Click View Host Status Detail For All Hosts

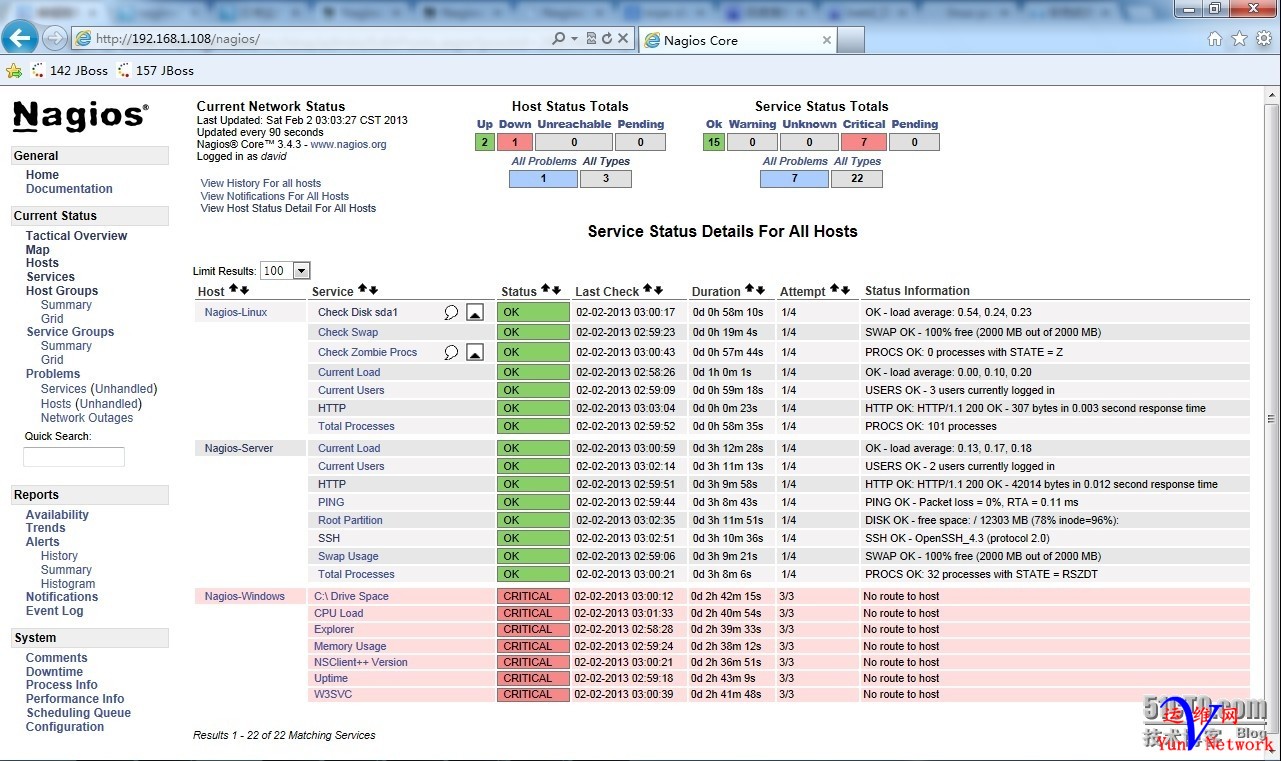click(288, 208)
